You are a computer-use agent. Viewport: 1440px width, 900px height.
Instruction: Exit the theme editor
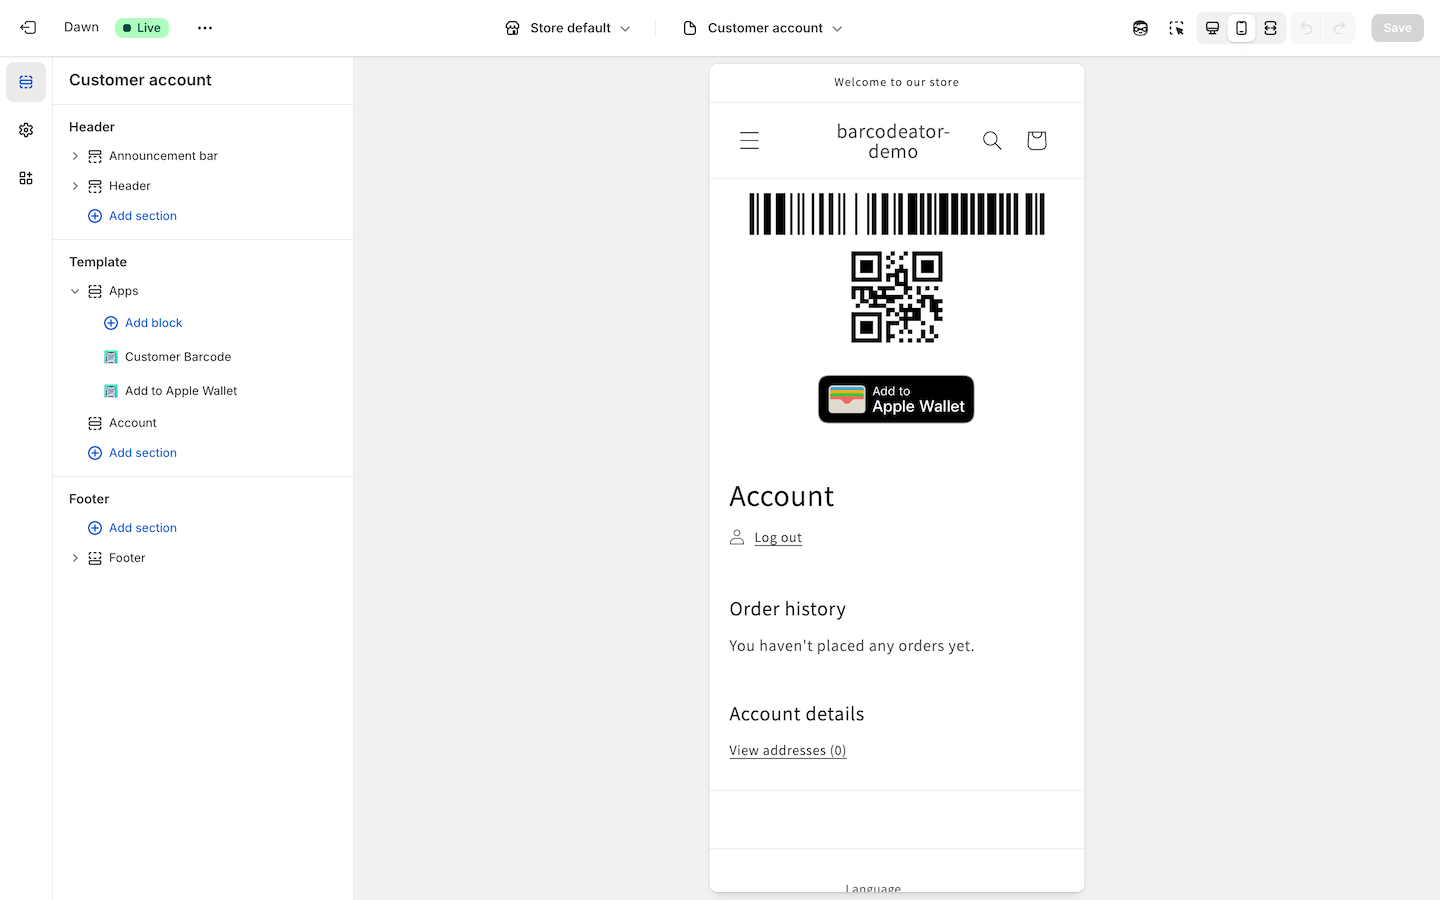pyautogui.click(x=27, y=27)
